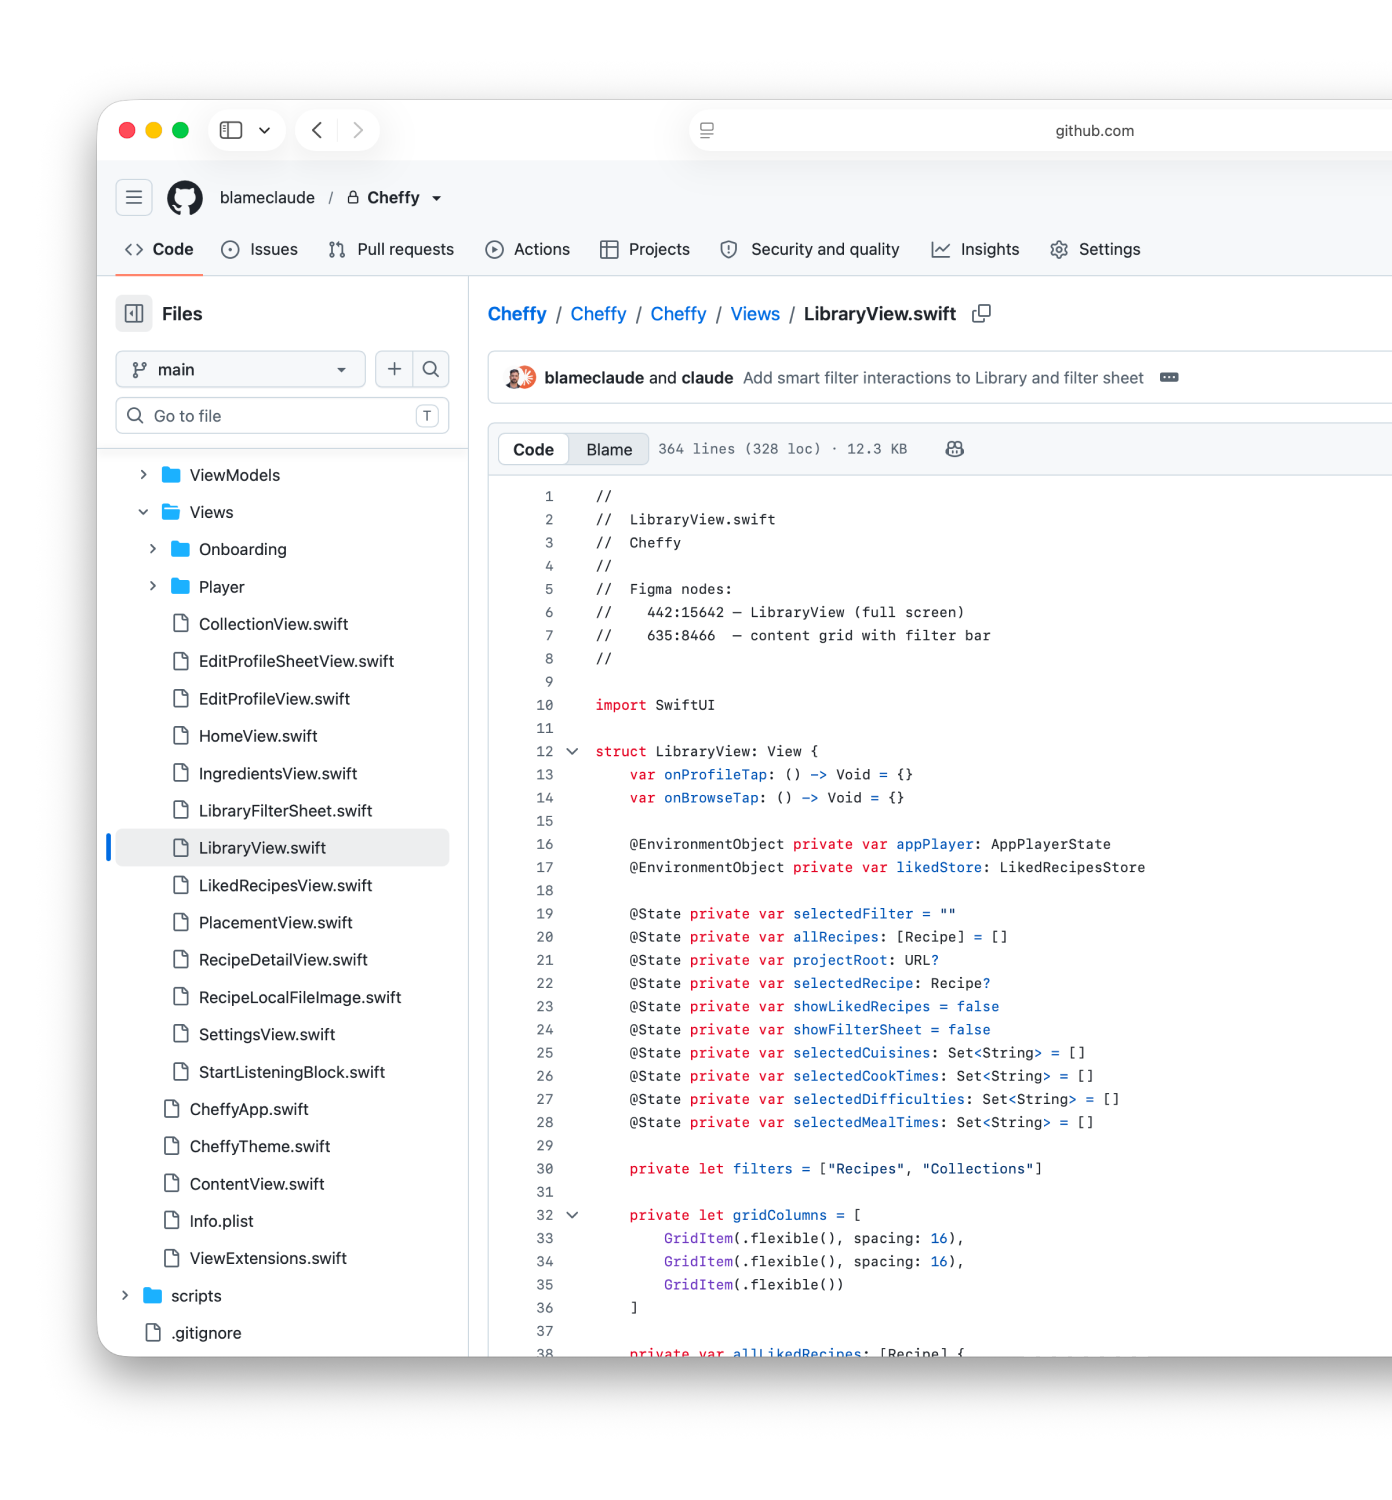This screenshot has width=1392, height=1500.
Task: Open commit message Add smart filter interactions
Action: (x=943, y=378)
